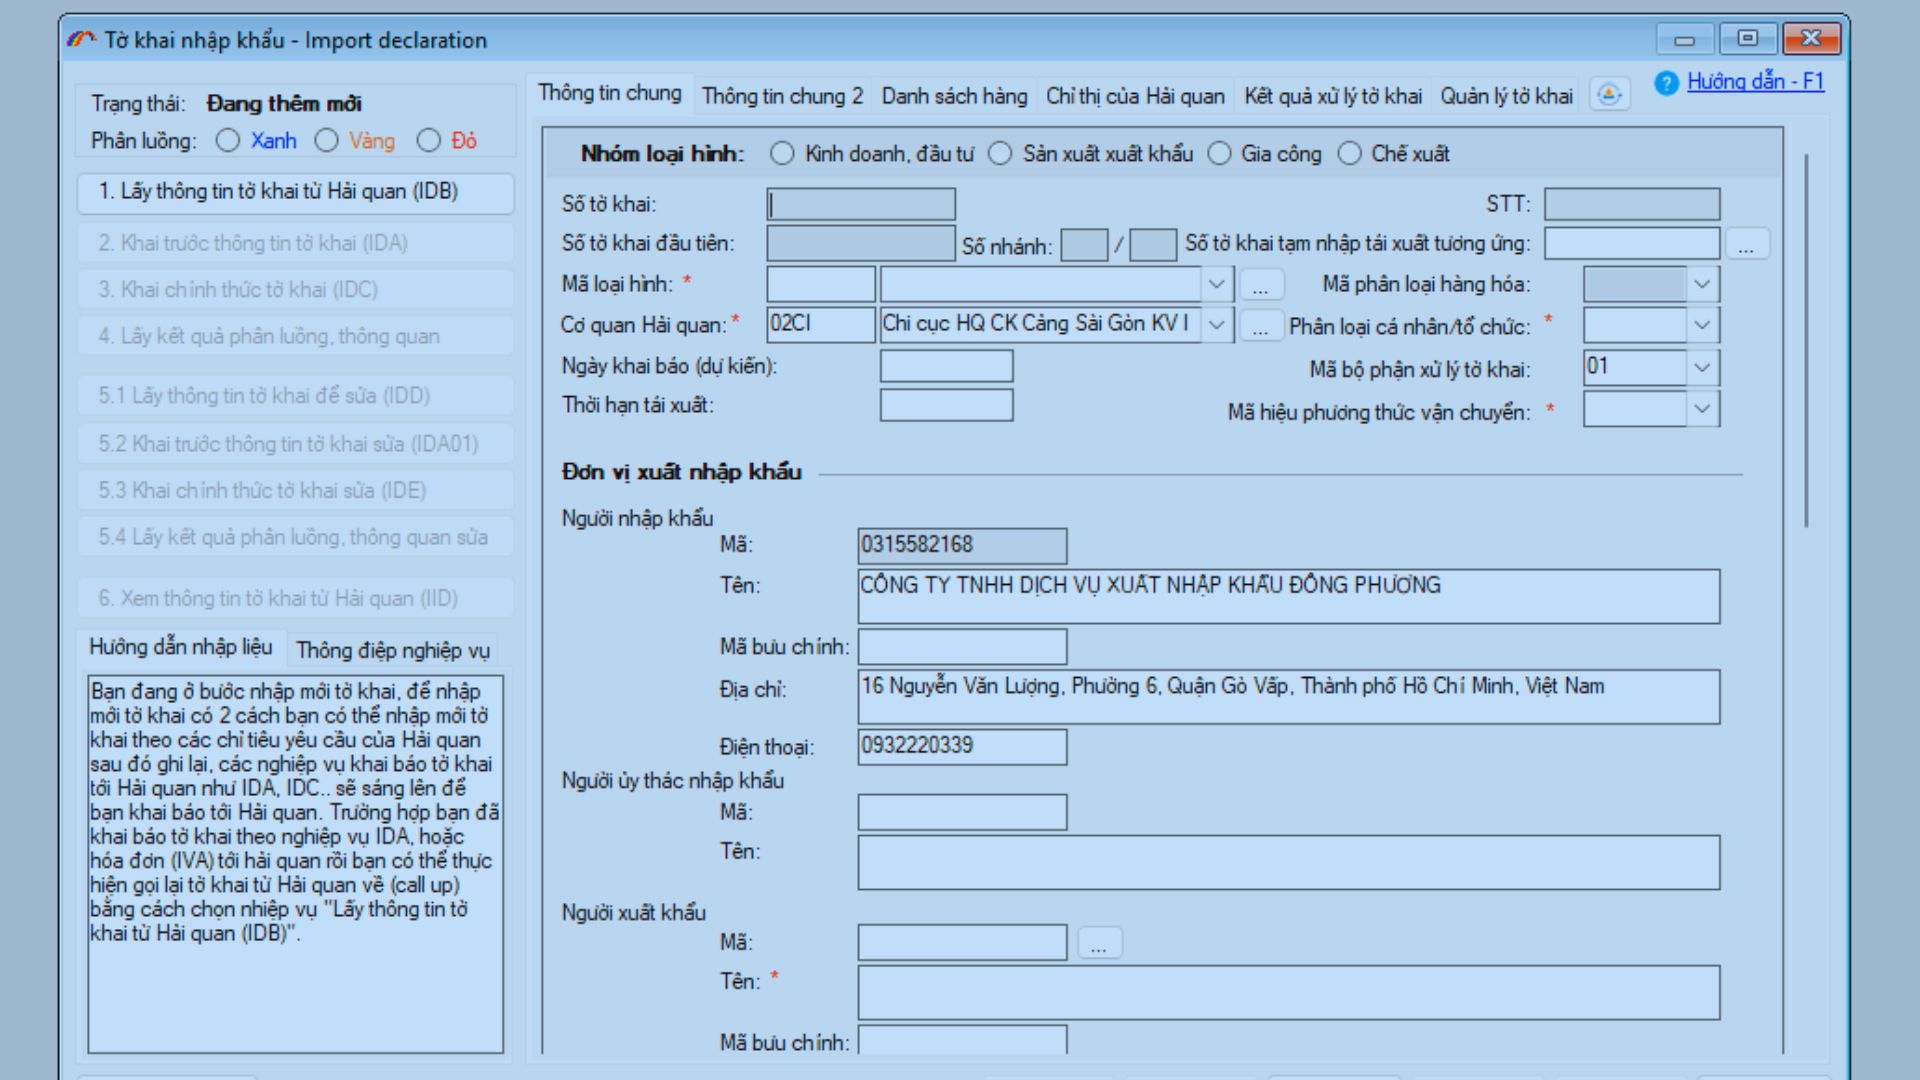Select Thông điệp nghiệp vụ tab
1920x1080 pixels.
click(x=393, y=650)
